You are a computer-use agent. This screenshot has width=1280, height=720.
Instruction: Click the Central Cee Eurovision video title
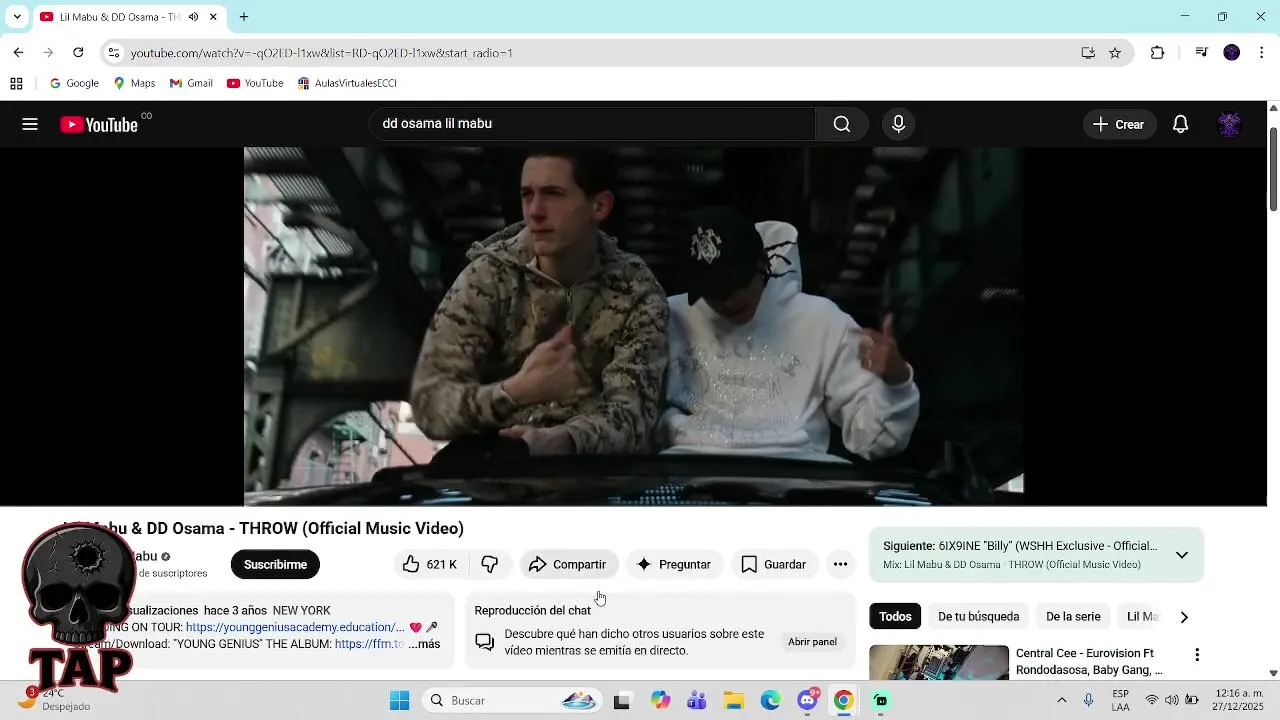click(1090, 662)
